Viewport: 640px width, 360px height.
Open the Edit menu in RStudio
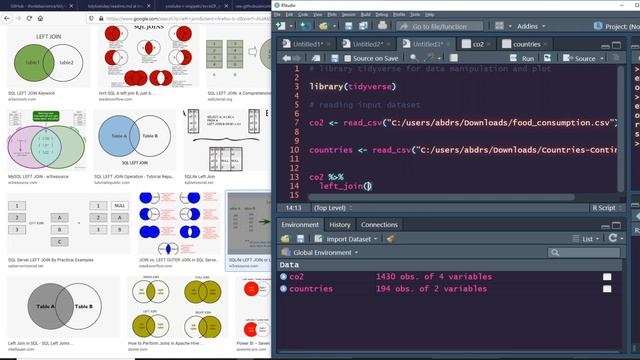click(x=289, y=14)
